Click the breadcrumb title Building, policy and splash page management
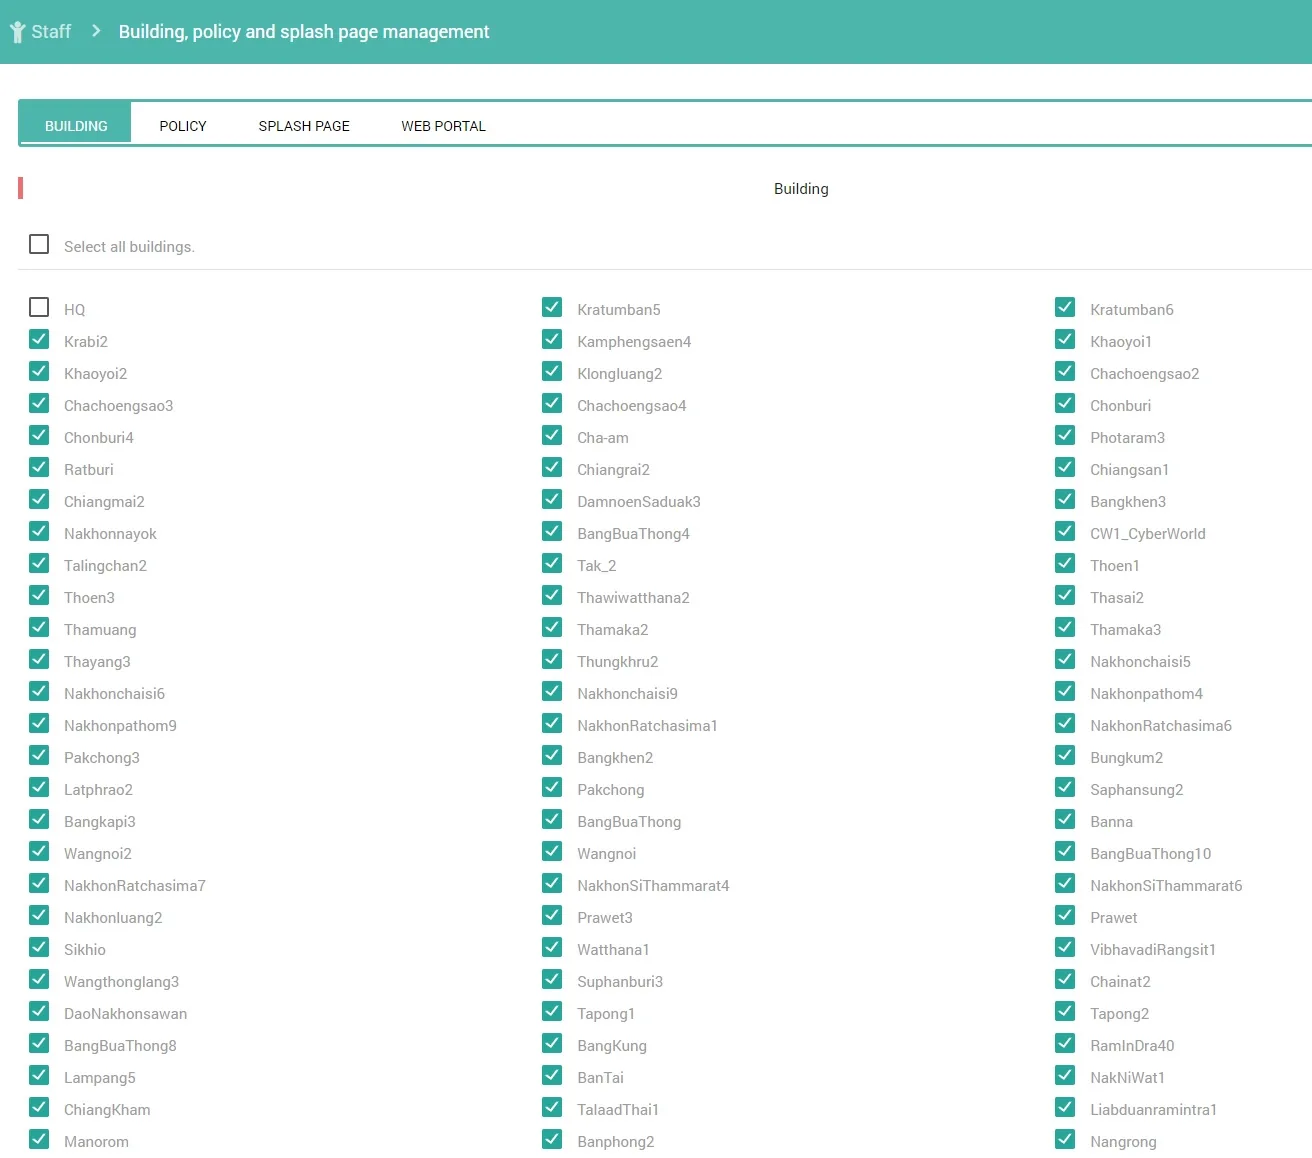The image size is (1312, 1158). (304, 32)
